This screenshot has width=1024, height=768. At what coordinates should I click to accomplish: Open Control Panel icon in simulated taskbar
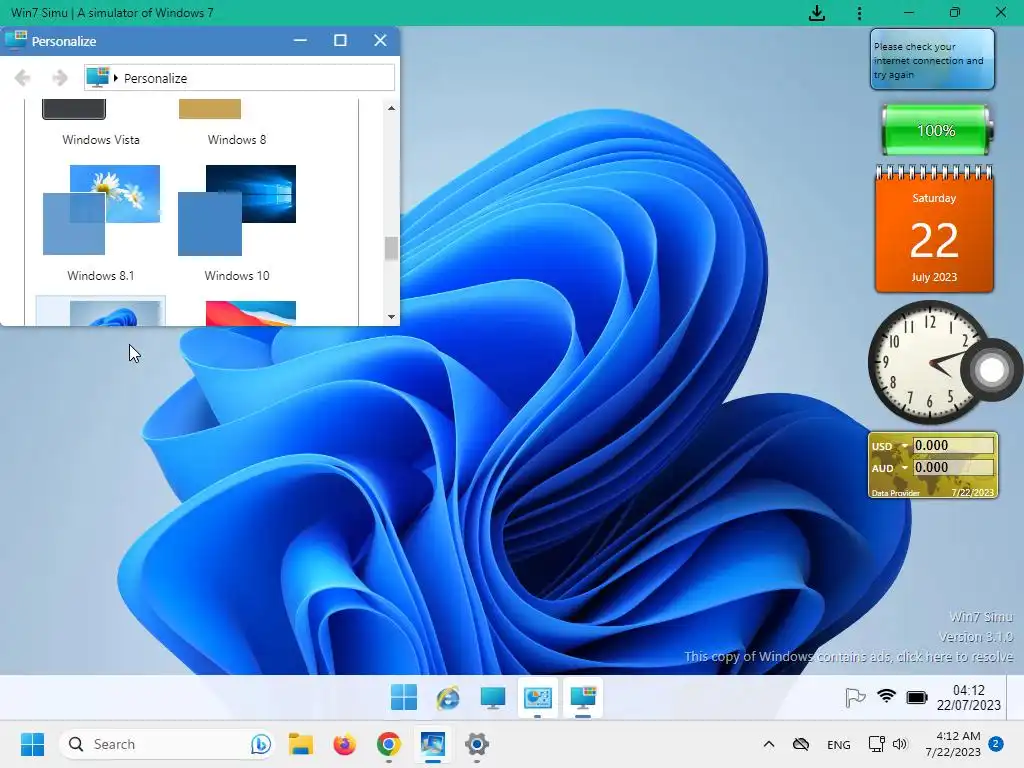[x=537, y=697]
